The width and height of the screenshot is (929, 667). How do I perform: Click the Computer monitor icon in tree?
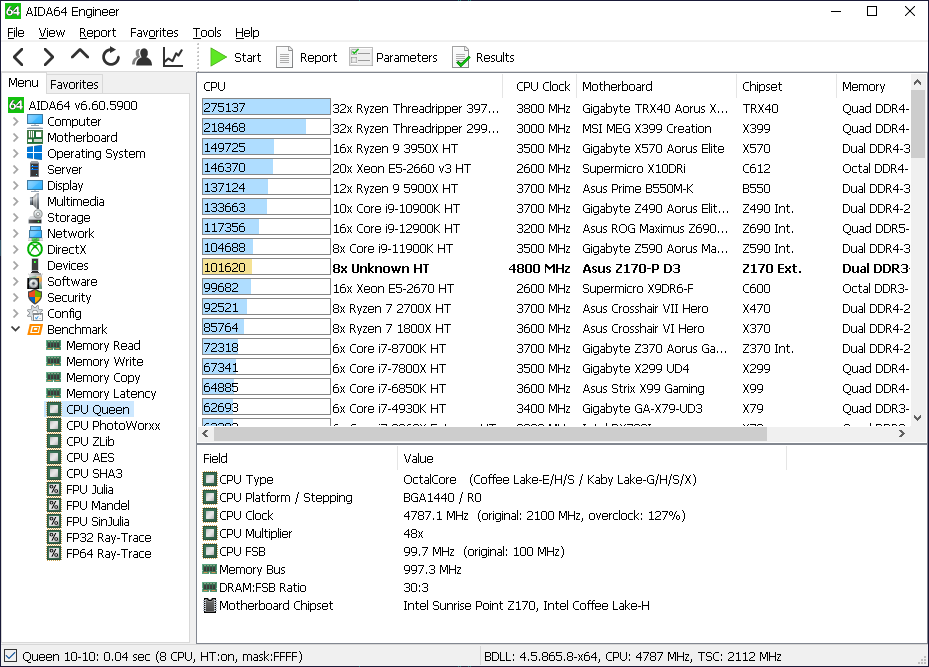35,121
